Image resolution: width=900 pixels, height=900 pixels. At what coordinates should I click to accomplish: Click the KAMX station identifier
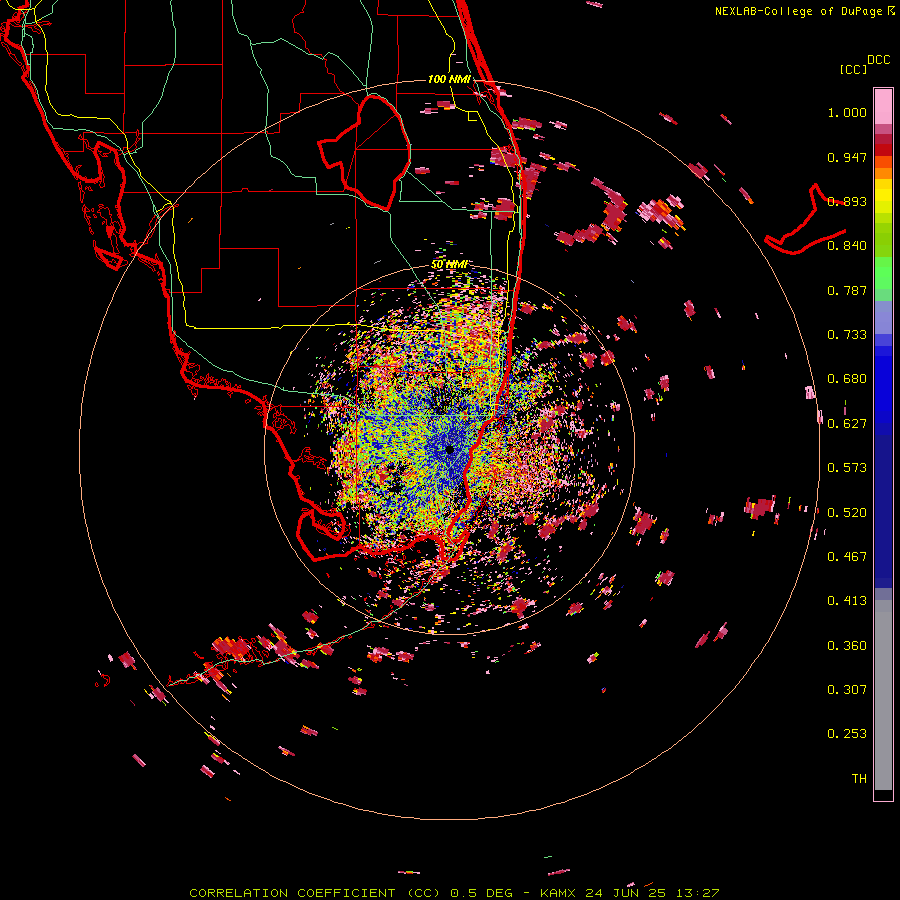click(x=560, y=893)
